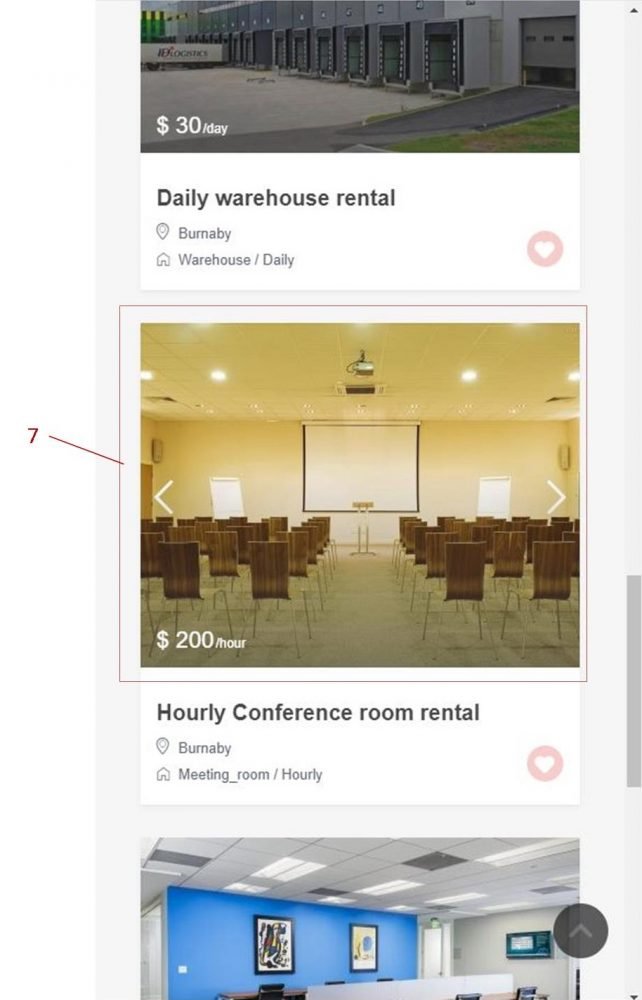Click Burnaby location under conference room rental
The image size is (642, 1000).
coord(205,748)
